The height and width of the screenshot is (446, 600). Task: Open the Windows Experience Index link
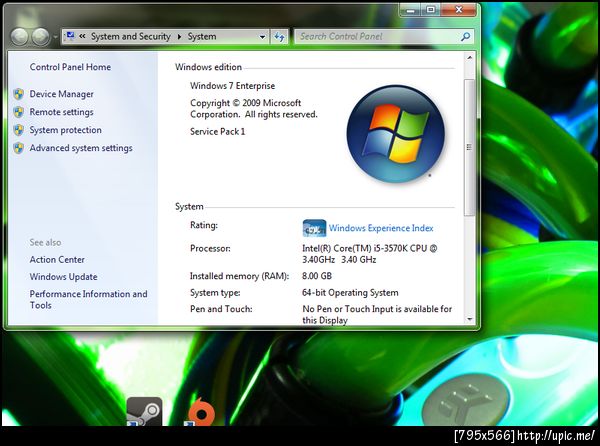pyautogui.click(x=381, y=228)
